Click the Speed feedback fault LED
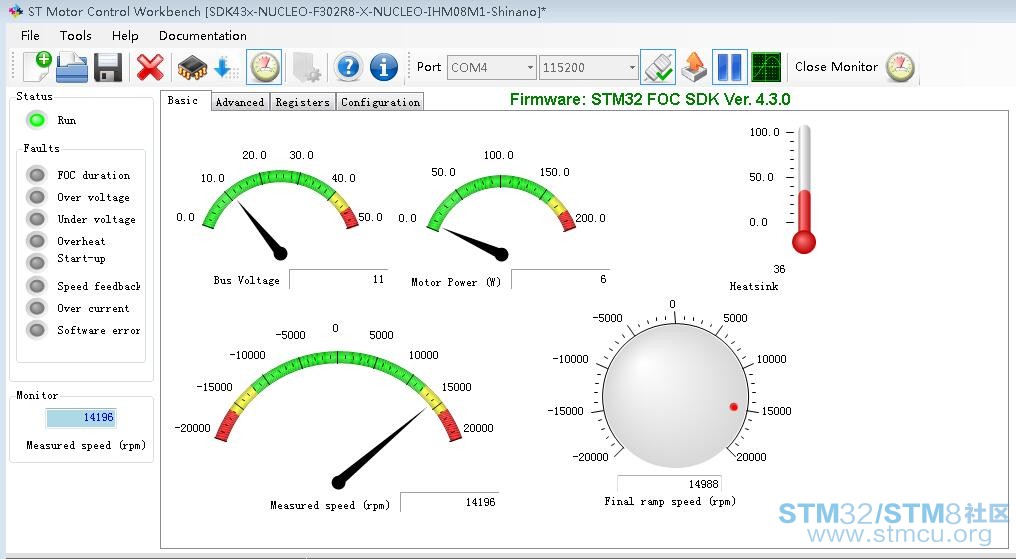The image size is (1016, 559). click(x=36, y=286)
